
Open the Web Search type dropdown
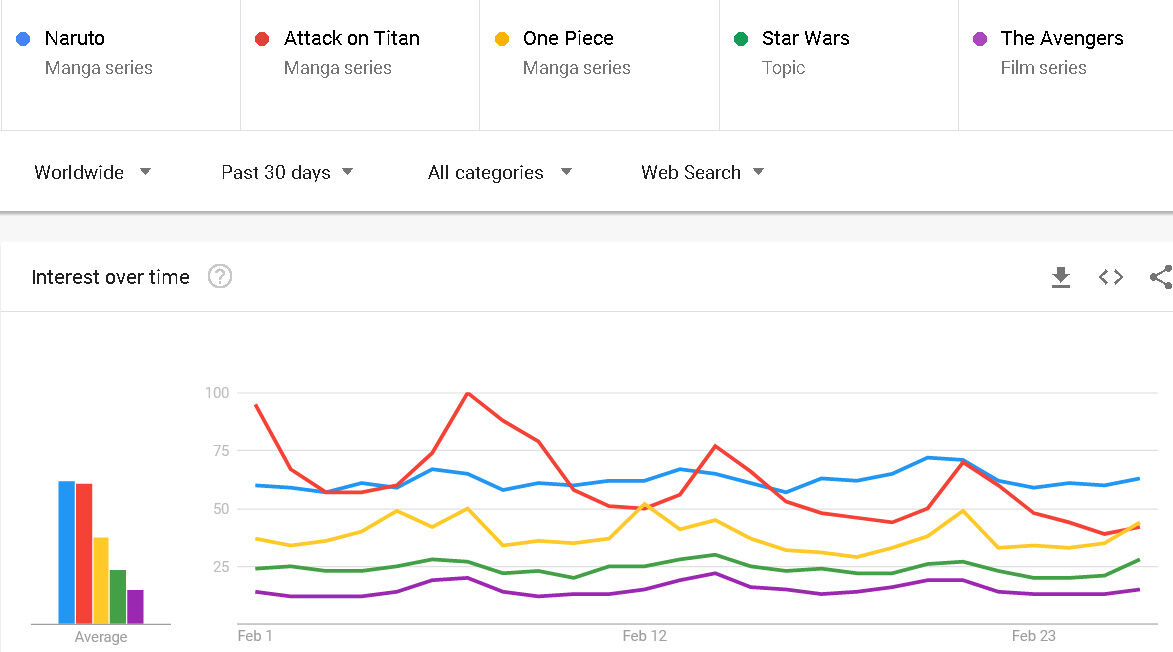(x=702, y=172)
